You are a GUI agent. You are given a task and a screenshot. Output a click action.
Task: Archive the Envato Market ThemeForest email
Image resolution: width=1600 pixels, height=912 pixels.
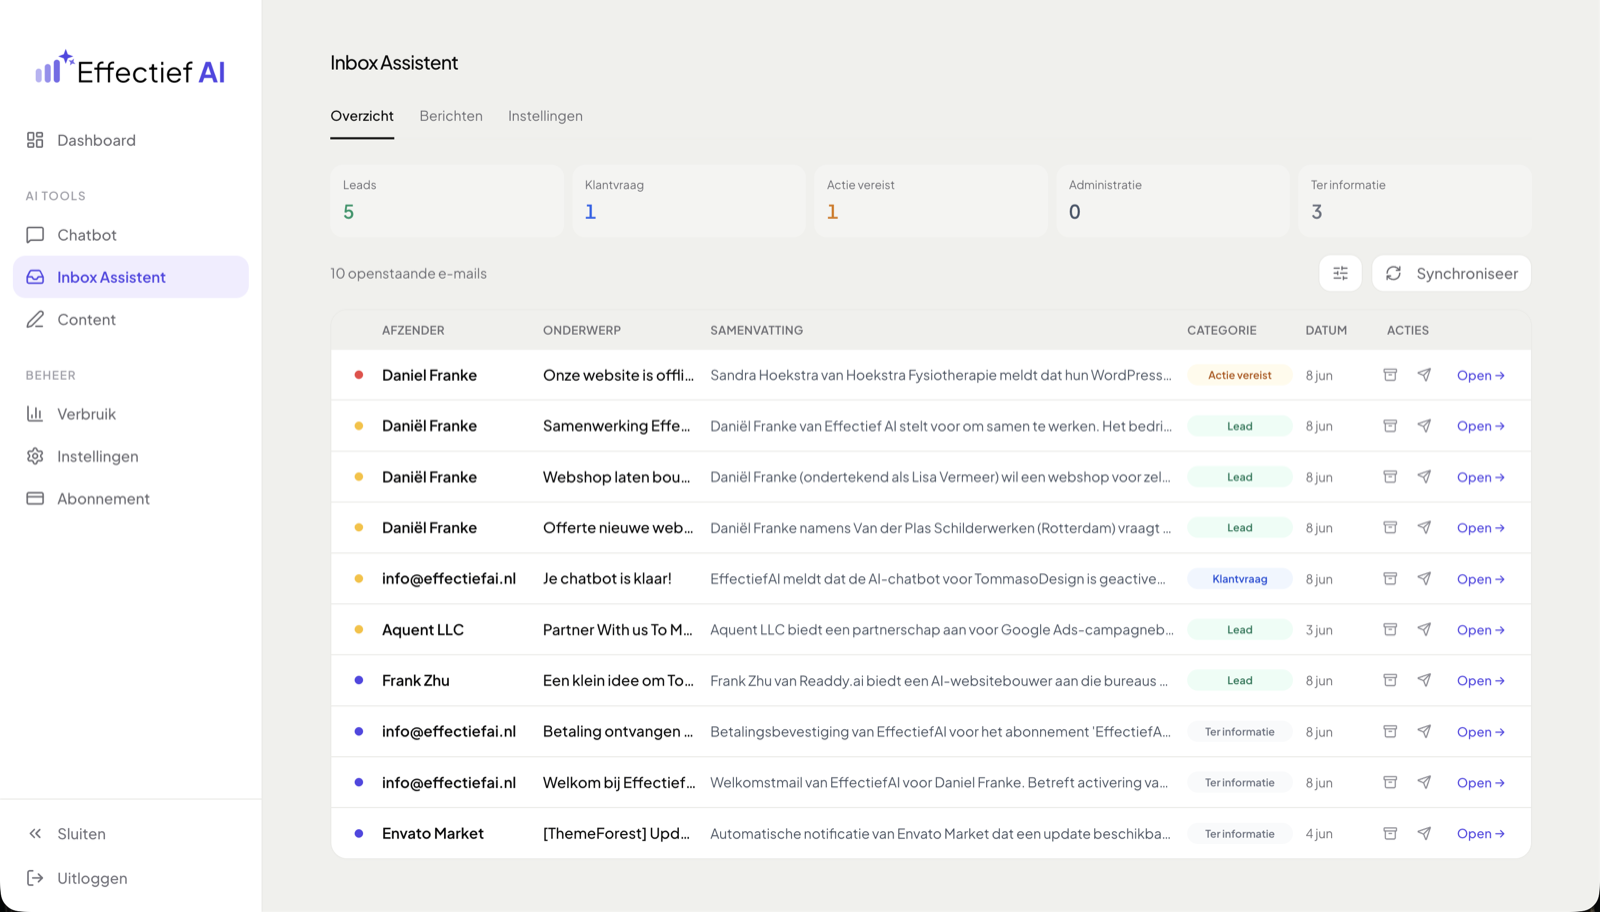[1390, 833]
